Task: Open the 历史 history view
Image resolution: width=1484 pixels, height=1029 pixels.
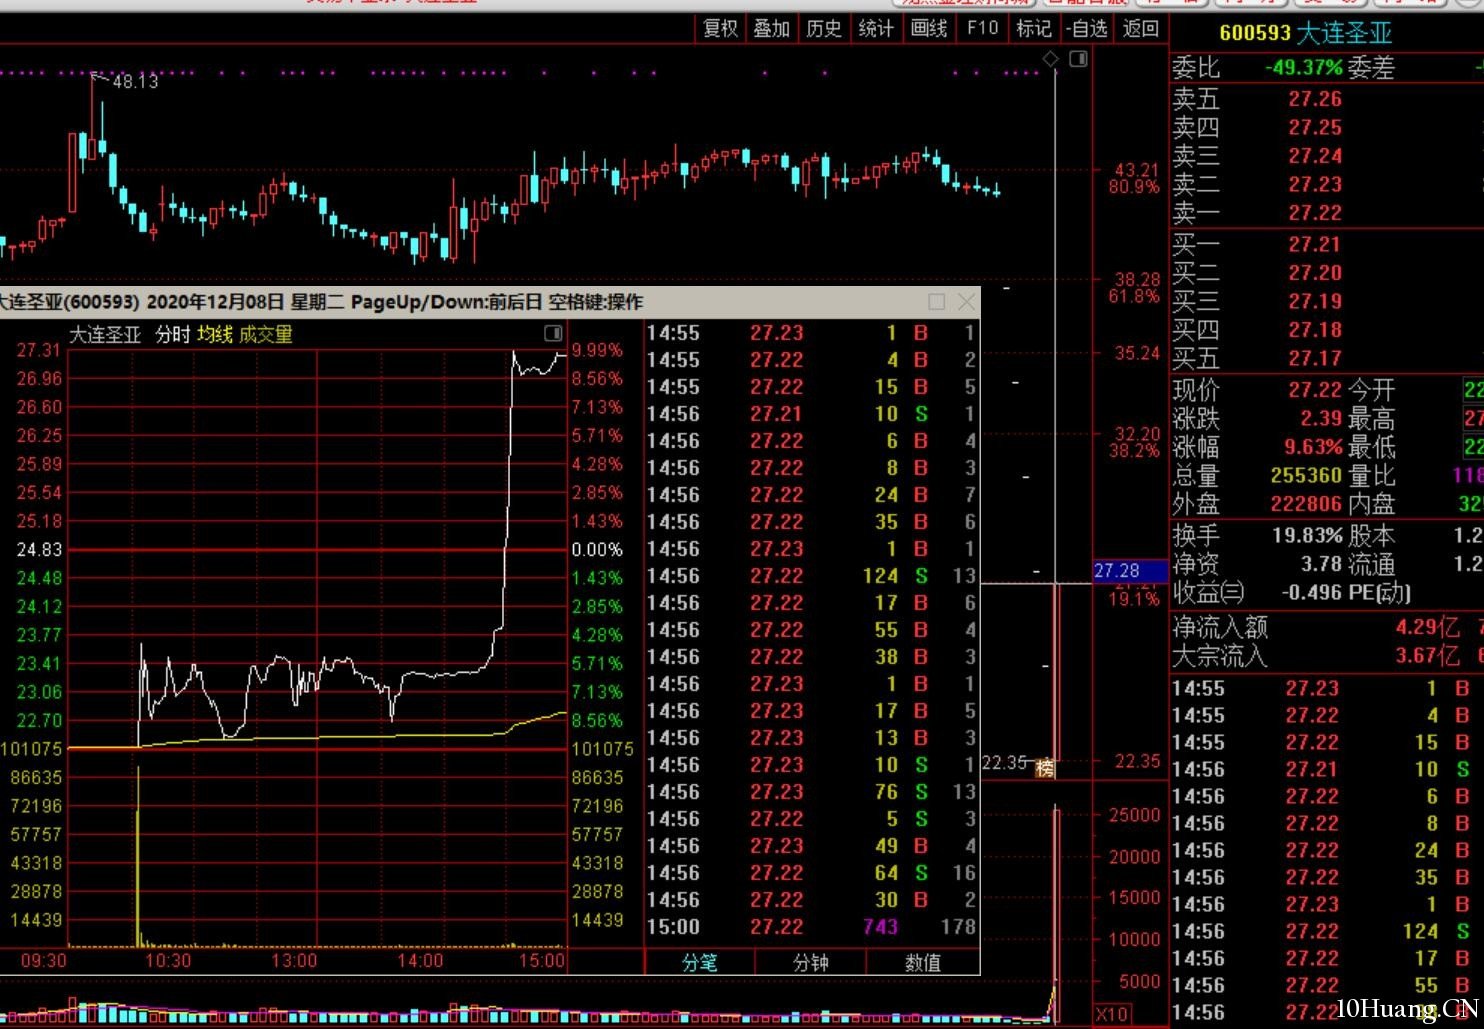Action: click(x=824, y=28)
